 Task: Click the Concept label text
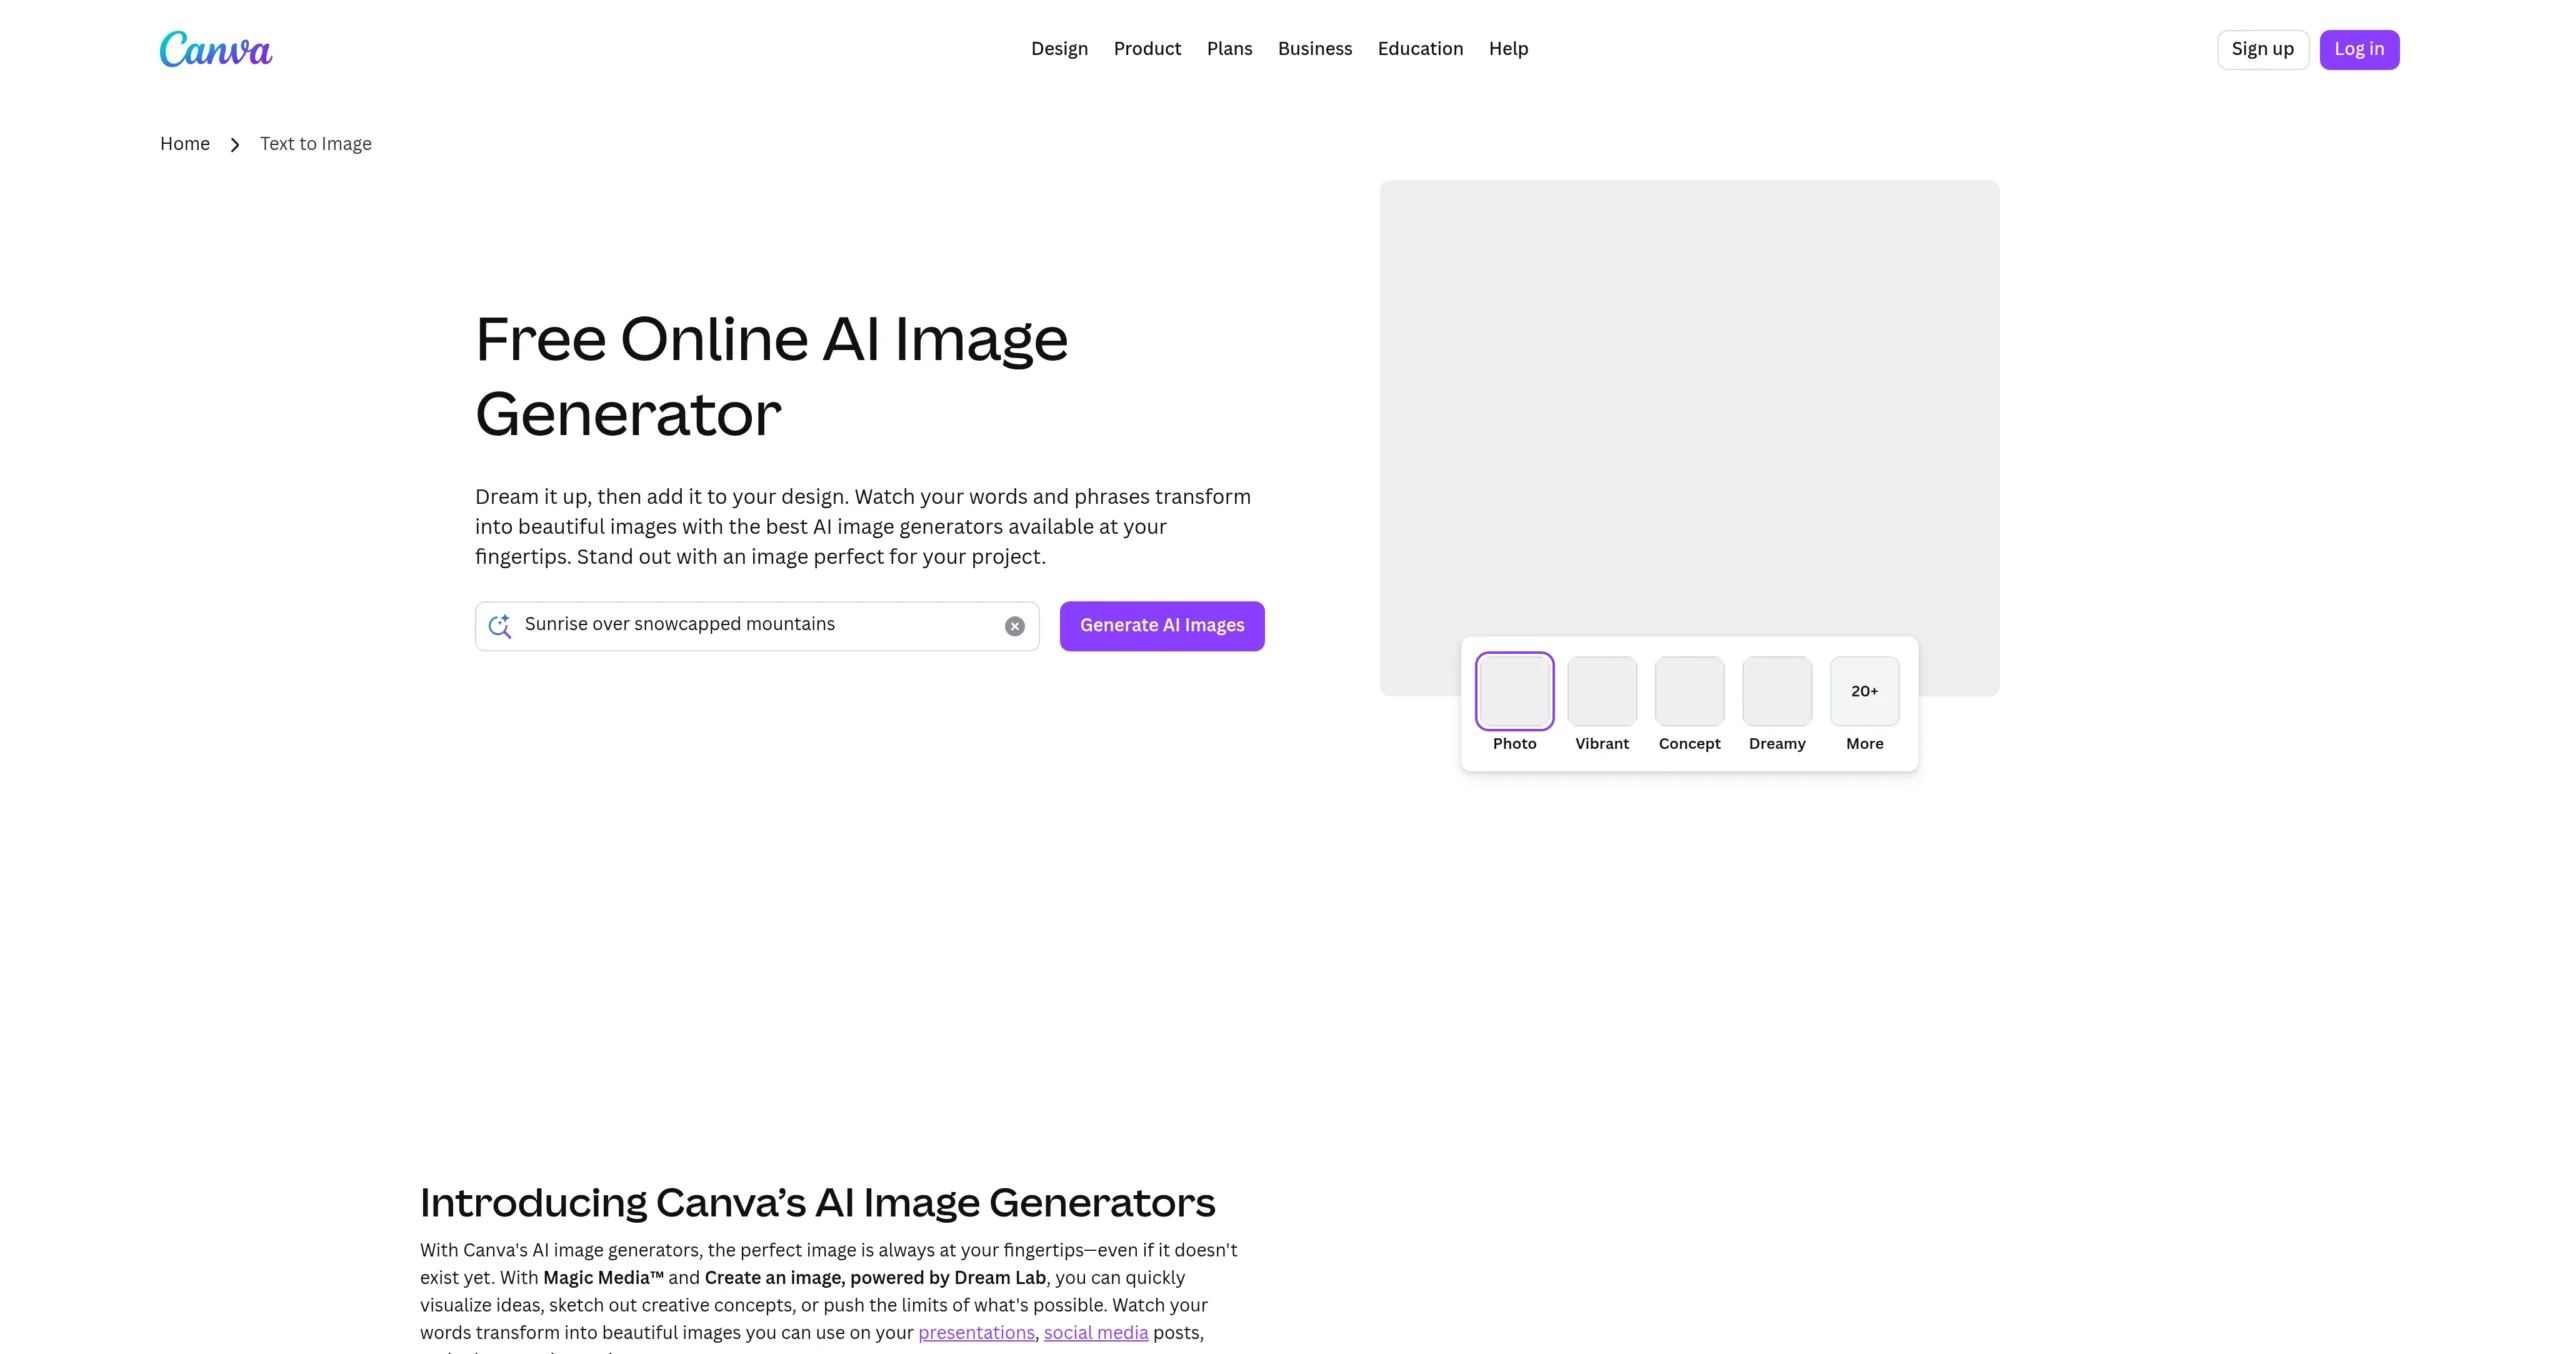pyautogui.click(x=1689, y=744)
